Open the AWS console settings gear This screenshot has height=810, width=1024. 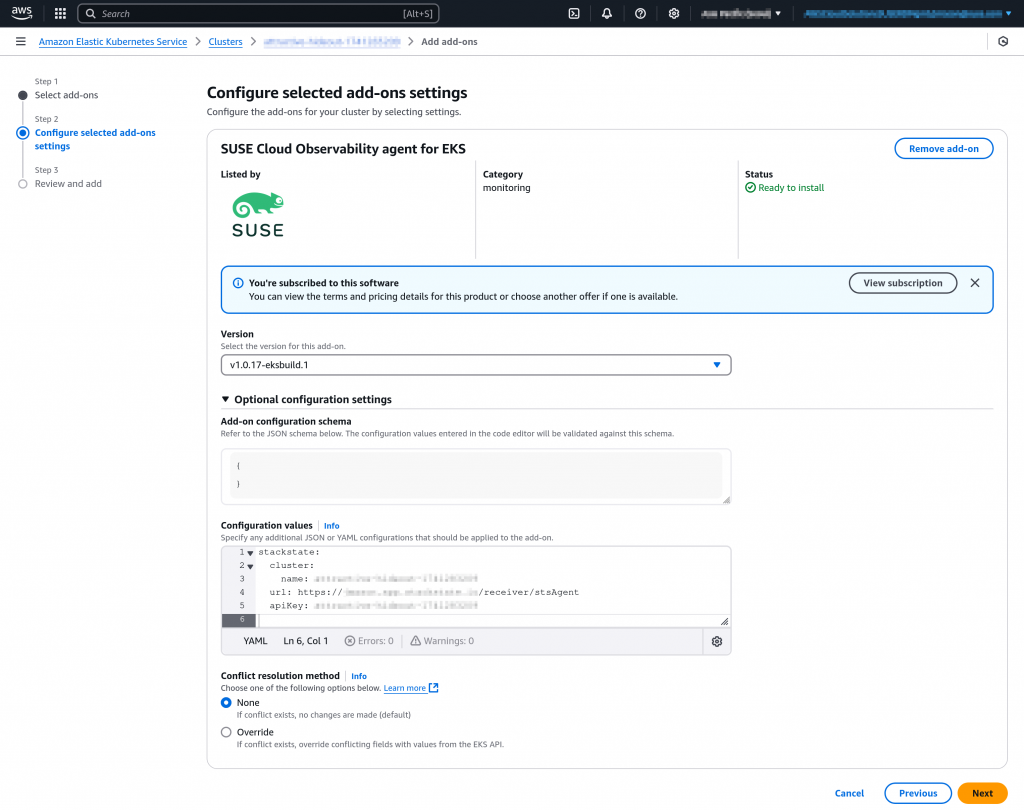coord(674,14)
